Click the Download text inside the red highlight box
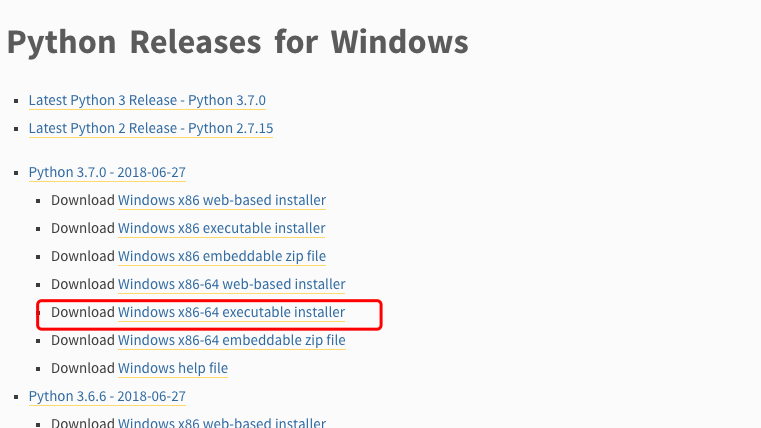 (x=83, y=312)
